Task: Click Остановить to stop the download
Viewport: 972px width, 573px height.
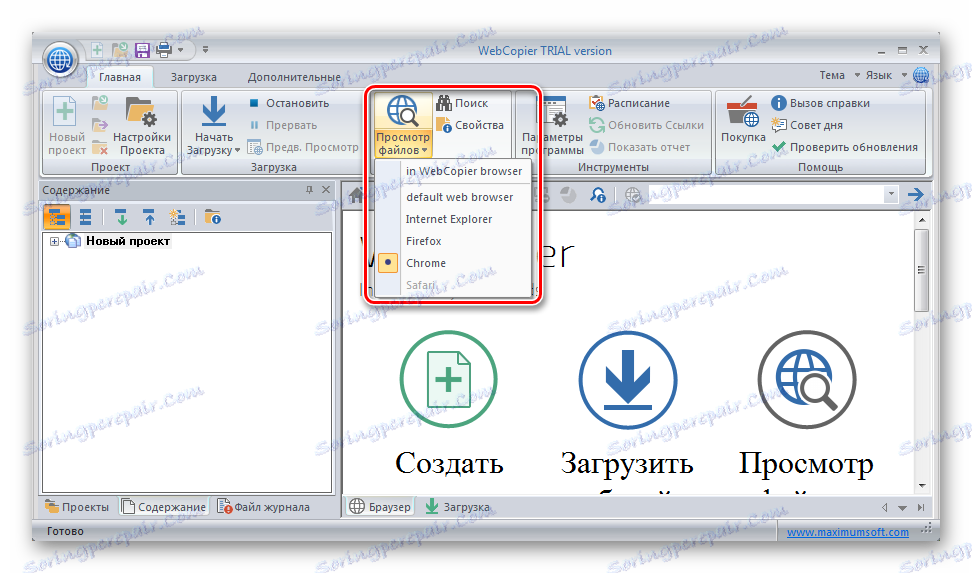Action: pyautogui.click(x=289, y=103)
